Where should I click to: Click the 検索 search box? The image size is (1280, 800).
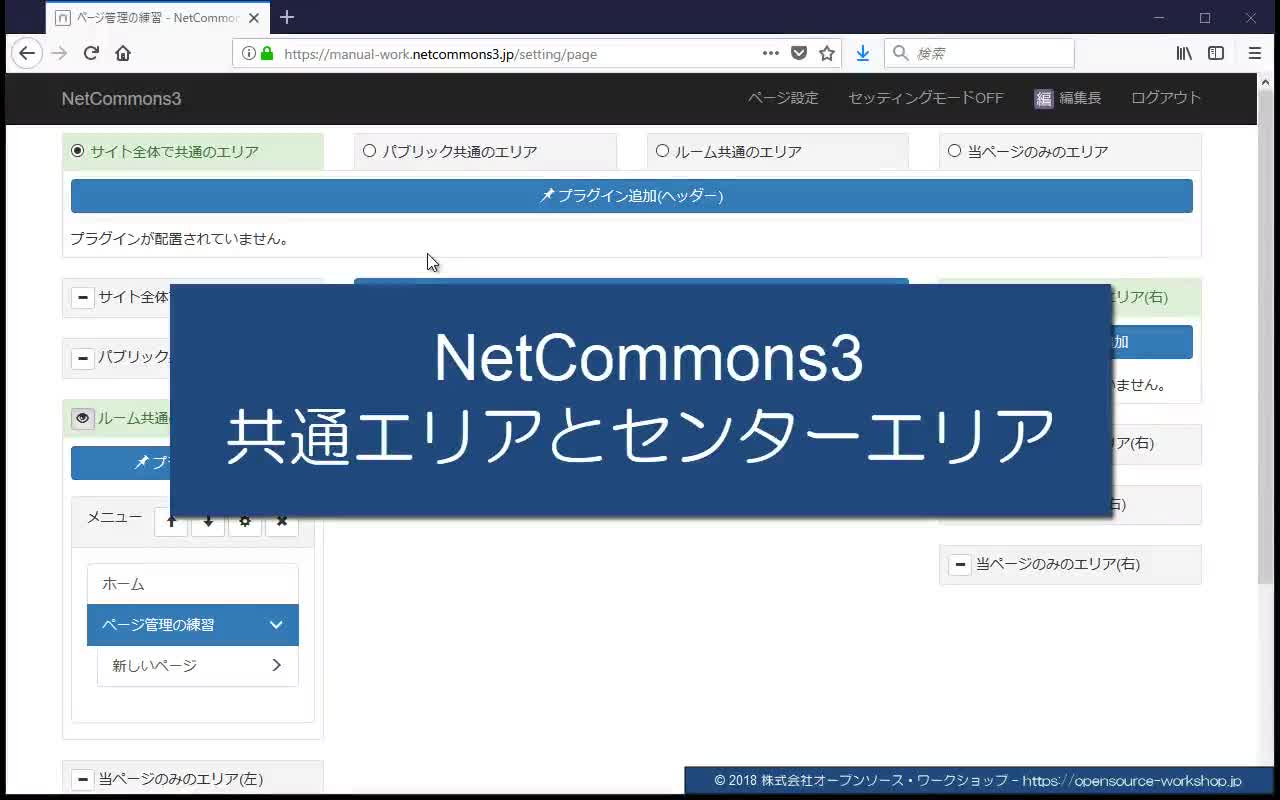pyautogui.click(x=980, y=53)
